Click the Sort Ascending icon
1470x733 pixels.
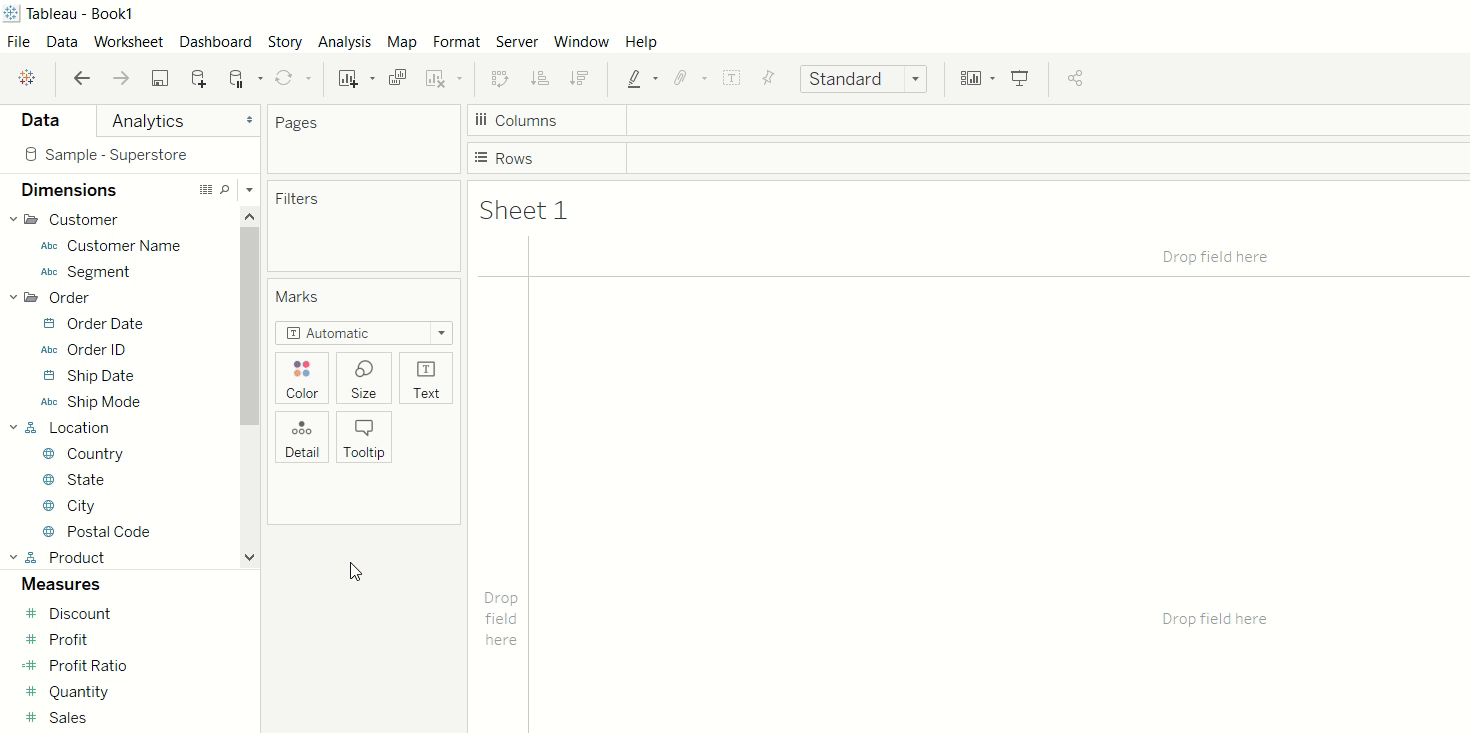click(x=539, y=78)
